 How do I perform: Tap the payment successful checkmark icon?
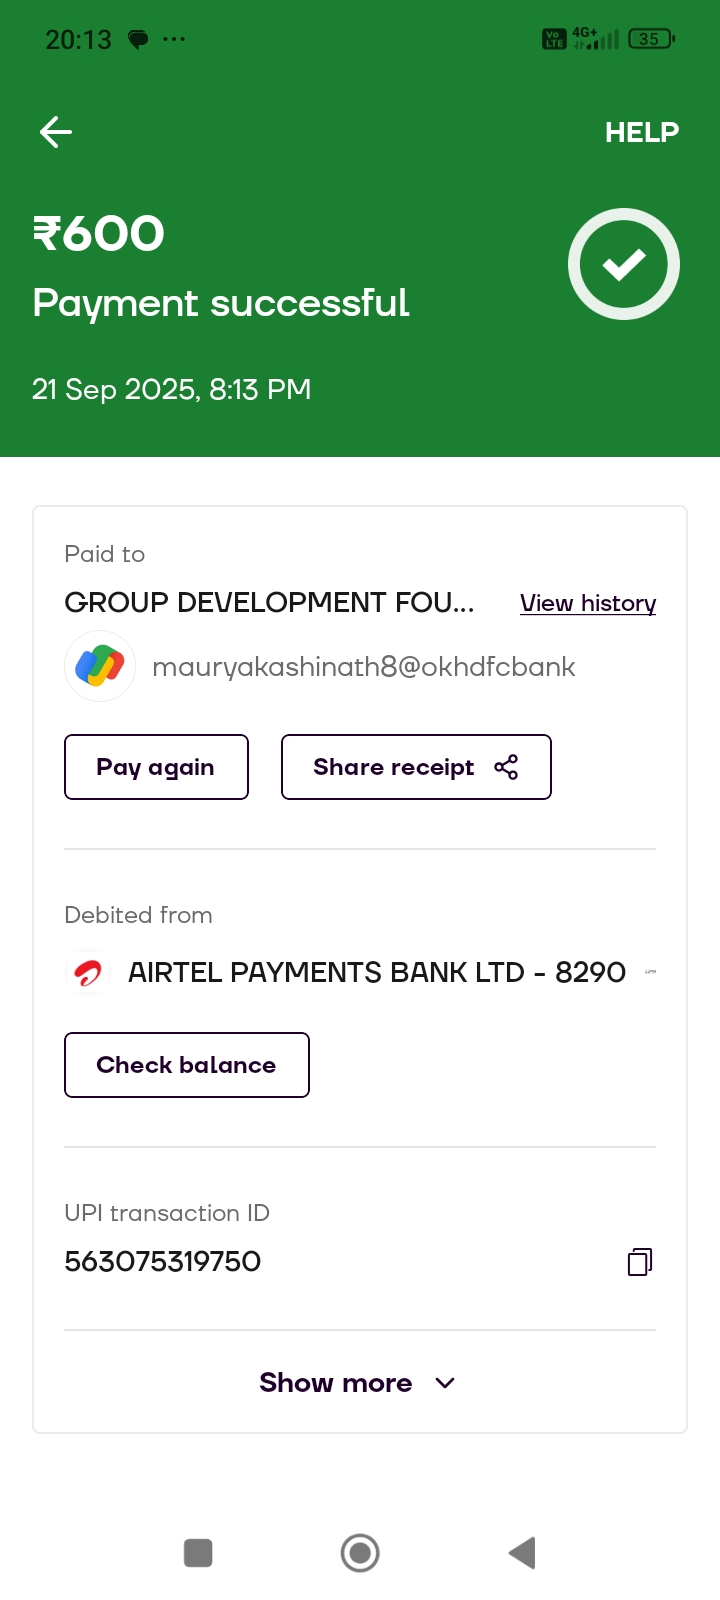(x=624, y=264)
